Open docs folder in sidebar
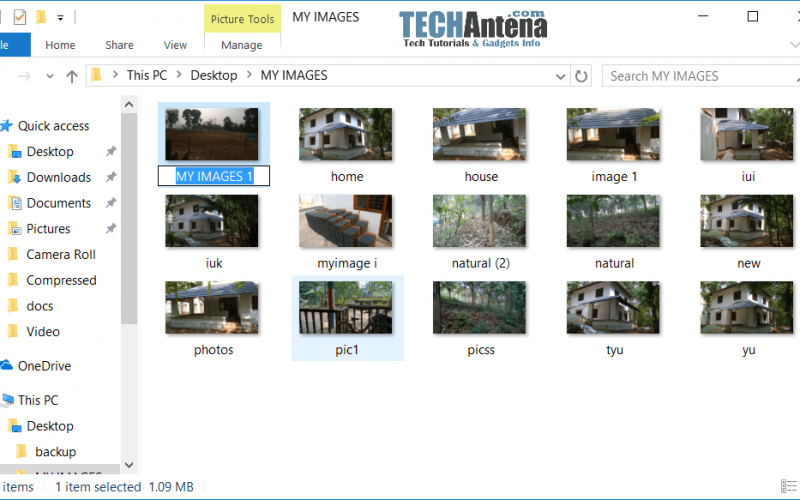The height and width of the screenshot is (500, 800). pyautogui.click(x=40, y=306)
